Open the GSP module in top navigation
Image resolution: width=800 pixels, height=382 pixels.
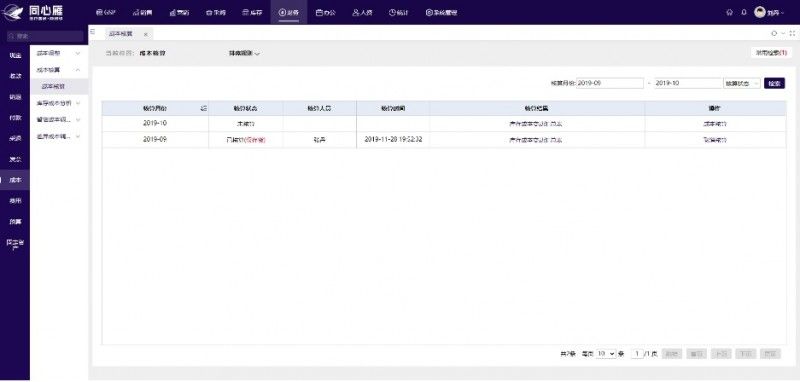[x=106, y=13]
